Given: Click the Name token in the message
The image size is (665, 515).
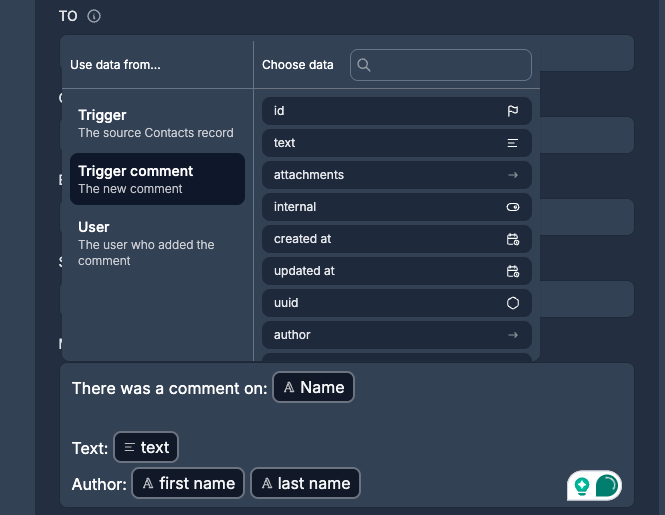Looking at the screenshot, I should 313,388.
